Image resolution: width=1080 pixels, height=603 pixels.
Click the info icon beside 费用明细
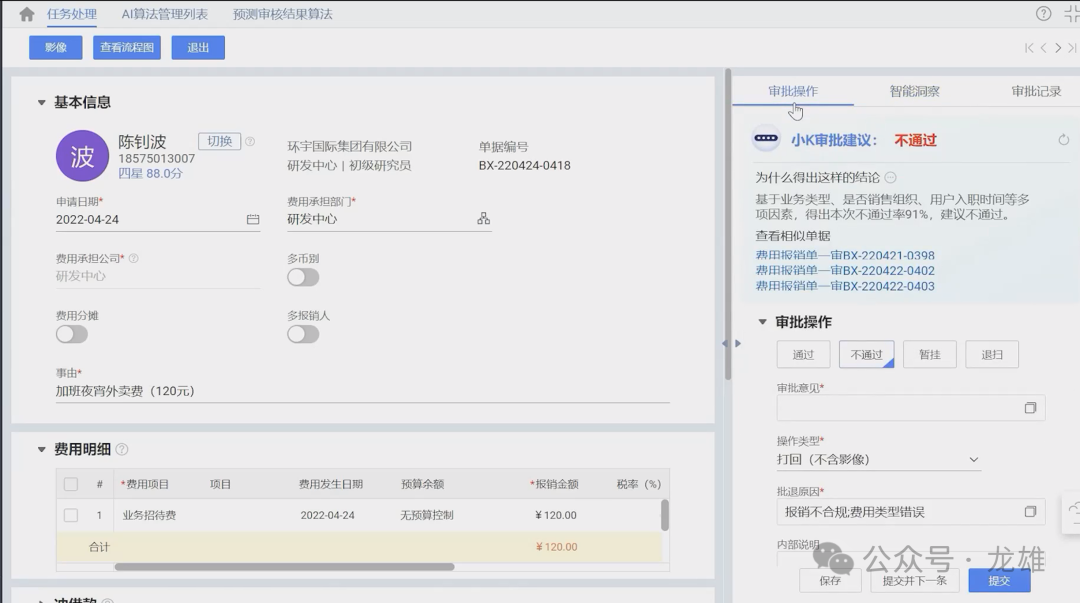pos(122,450)
